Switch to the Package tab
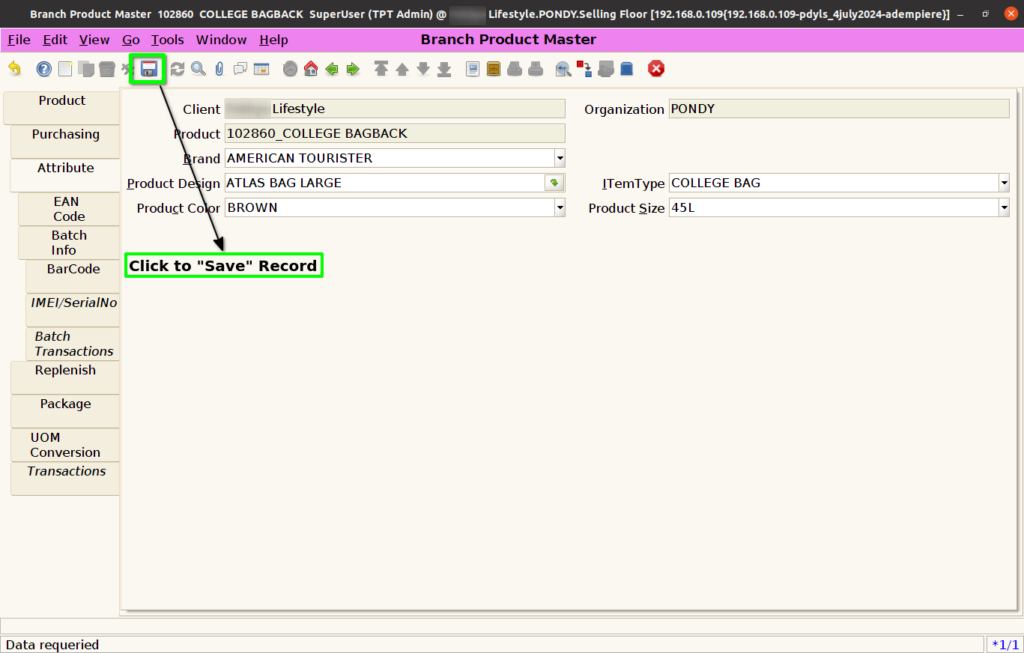Image resolution: width=1024 pixels, height=653 pixels. click(x=65, y=411)
